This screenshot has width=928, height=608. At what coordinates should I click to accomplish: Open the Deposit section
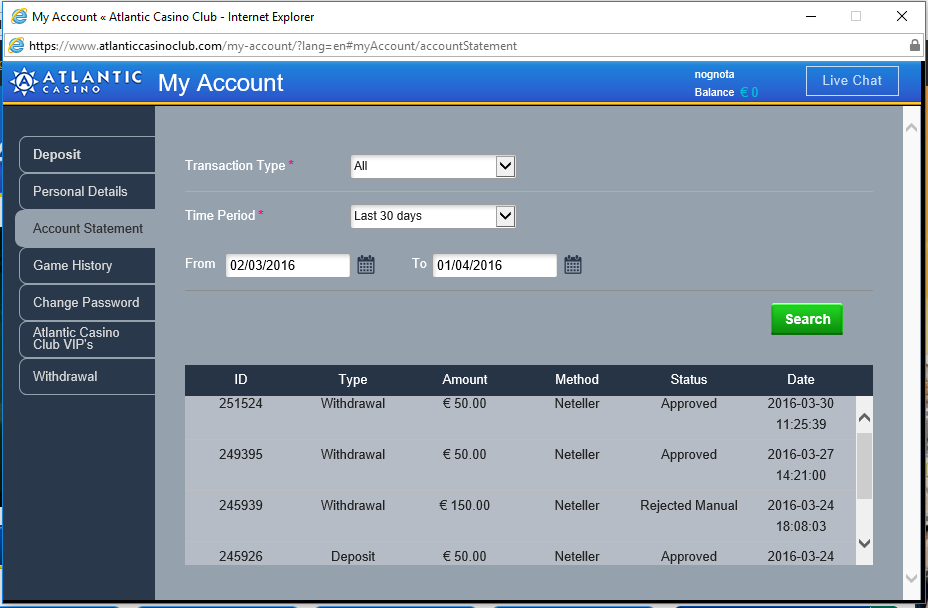point(87,155)
